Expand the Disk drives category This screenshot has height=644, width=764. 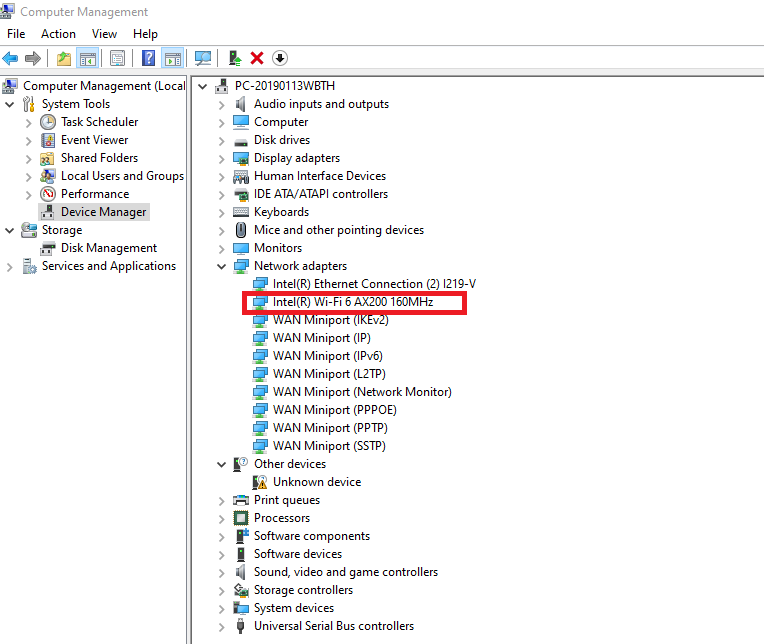(x=222, y=141)
